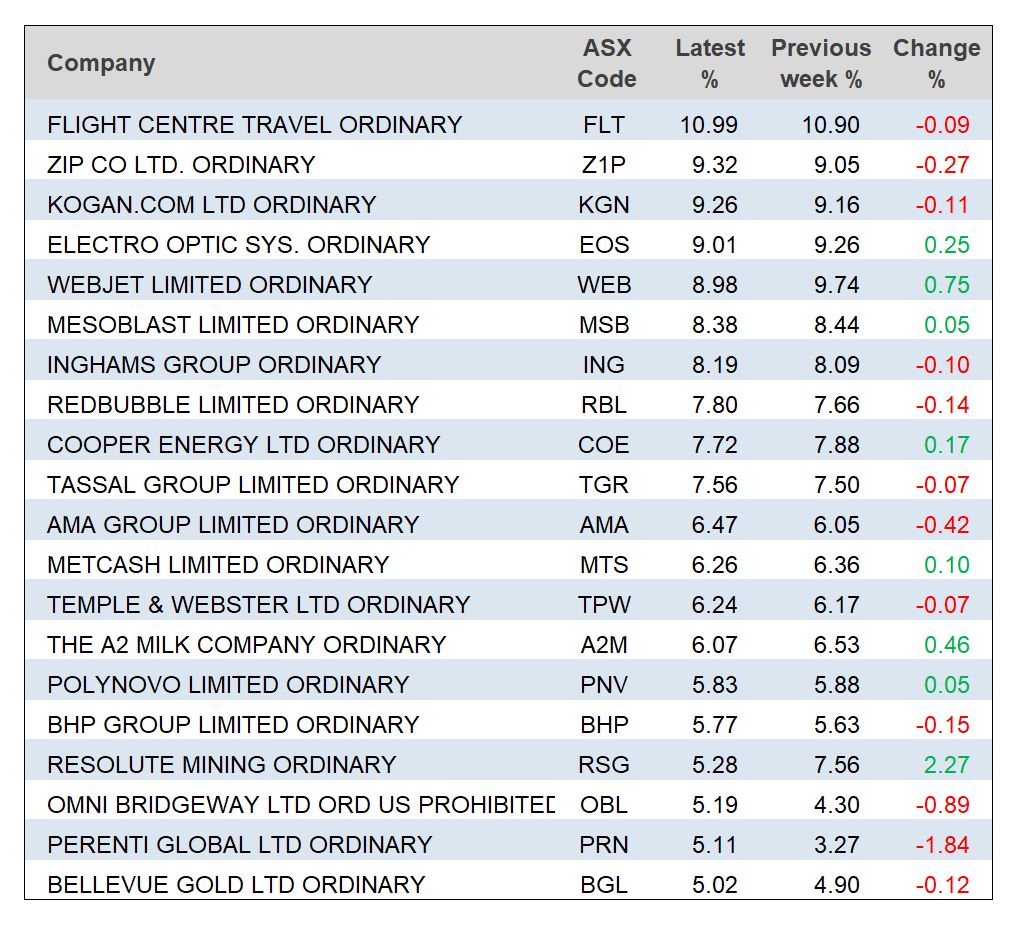This screenshot has height=927, width=1020.
Task: Click the RBL ticker code
Action: (x=603, y=405)
